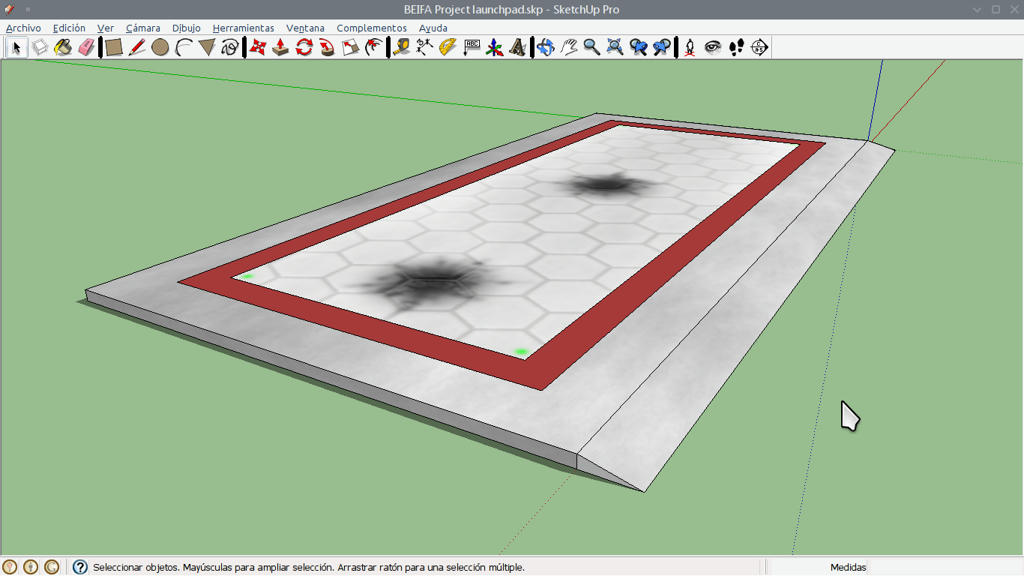Screen dimensions: 1024x576
Task: Activate the Rotate tool
Action: [x=304, y=47]
